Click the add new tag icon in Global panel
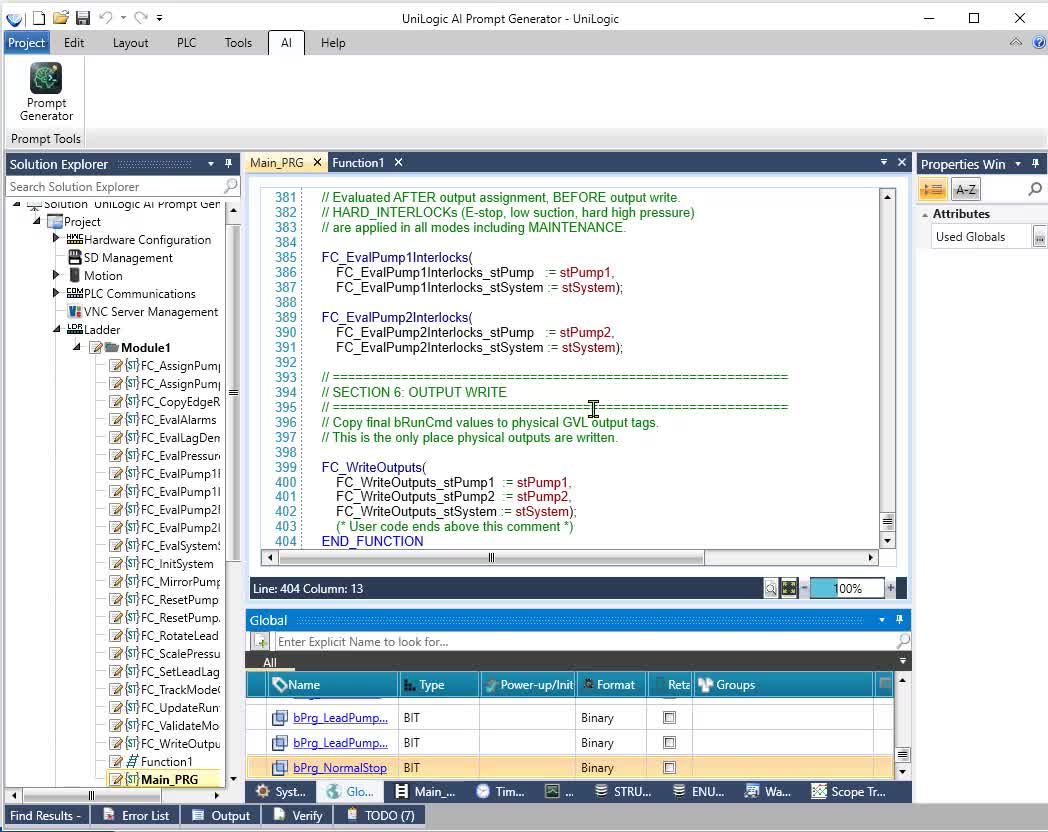Image resolution: width=1048 pixels, height=832 pixels. click(x=261, y=642)
